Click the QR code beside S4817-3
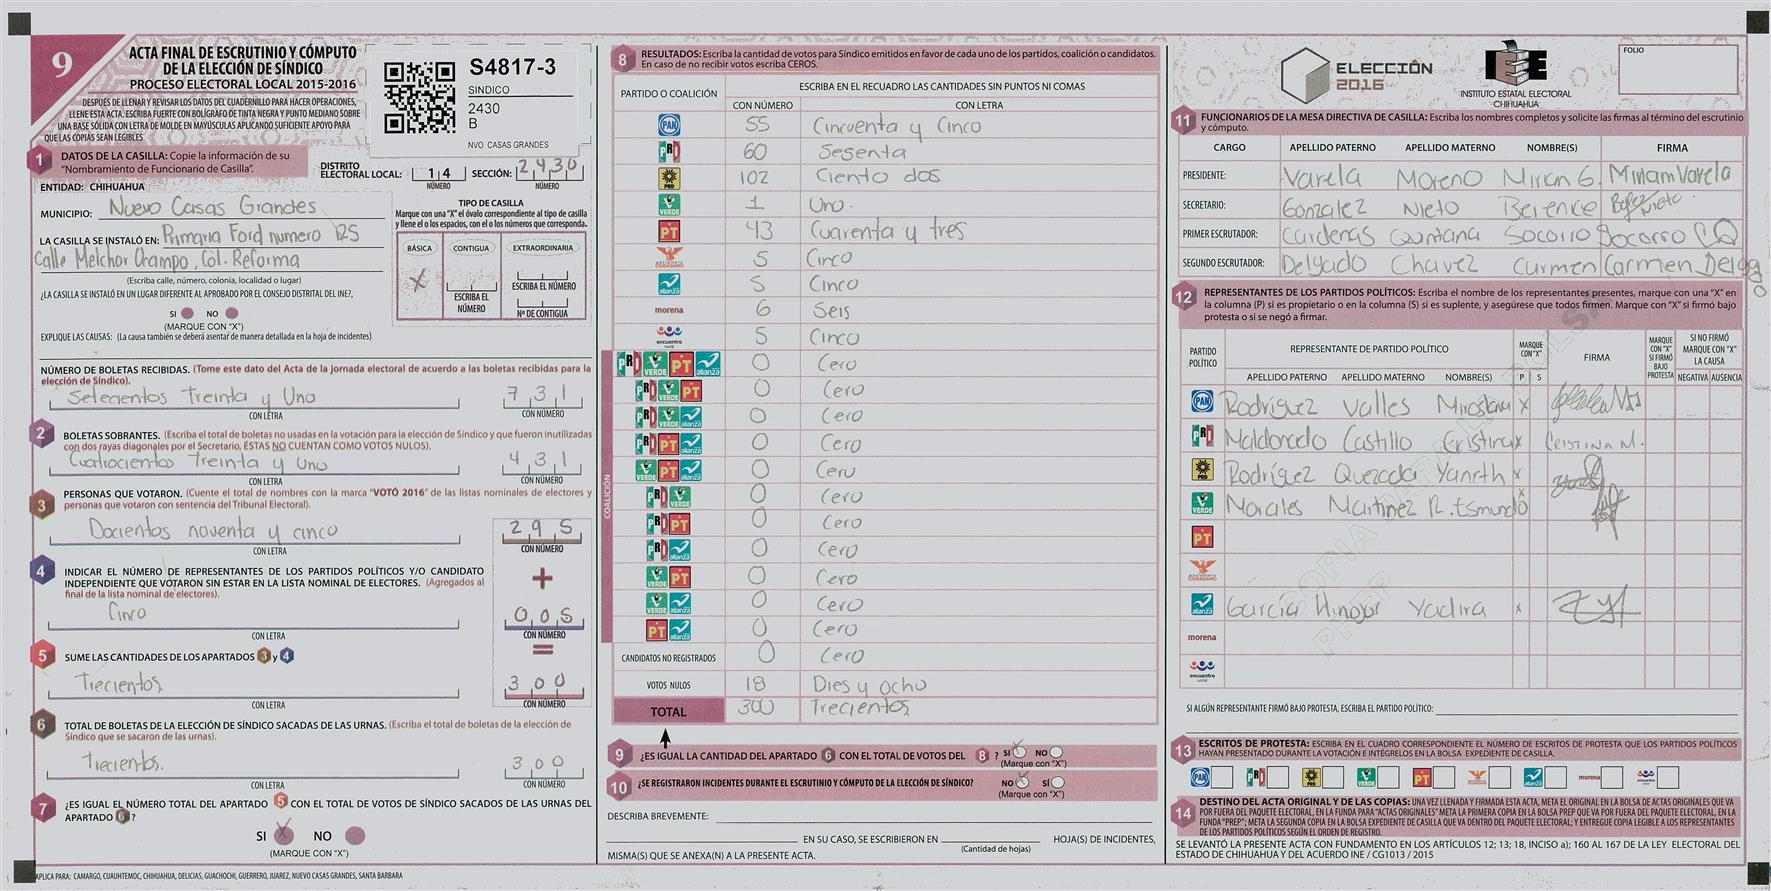The image size is (1771, 891). click(419, 97)
